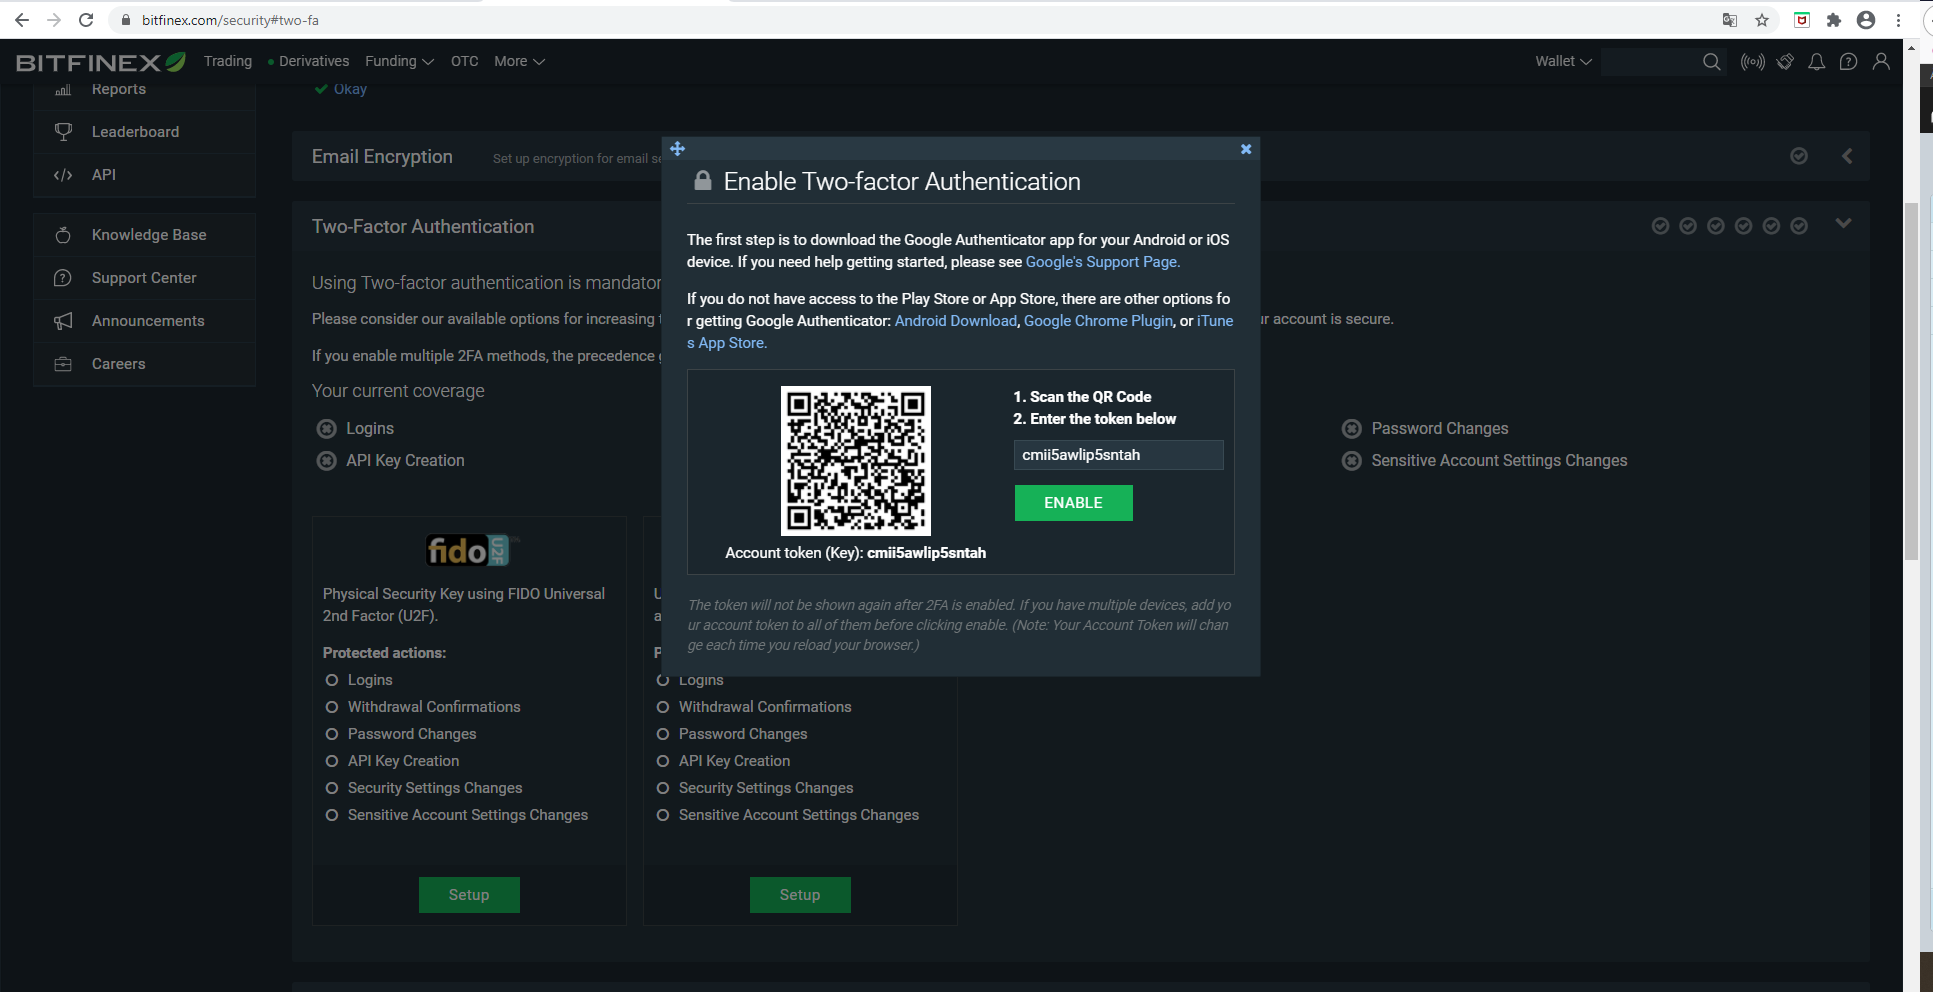Close the Enable Two-factor Authentication dialog

coord(1246,149)
